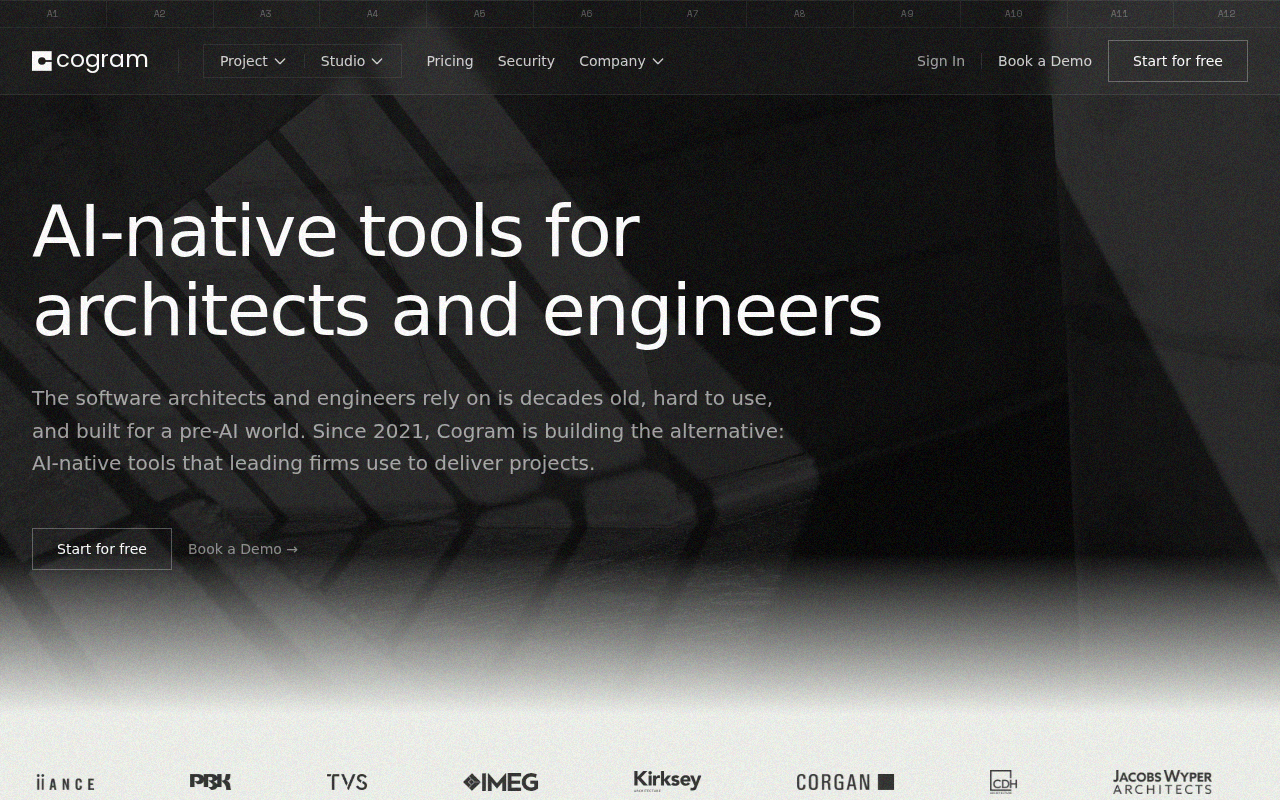Click Book a Demo arrow link in hero

243,549
